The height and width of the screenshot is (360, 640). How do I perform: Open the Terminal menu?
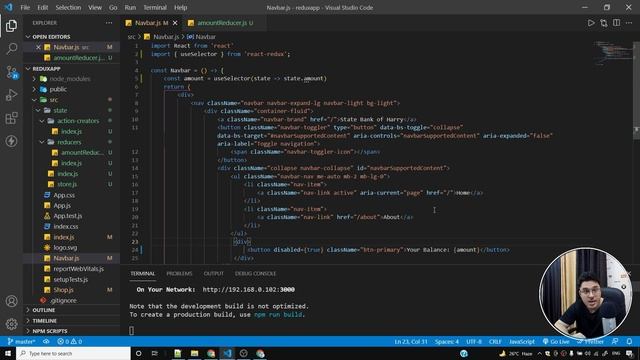tap(155, 7)
